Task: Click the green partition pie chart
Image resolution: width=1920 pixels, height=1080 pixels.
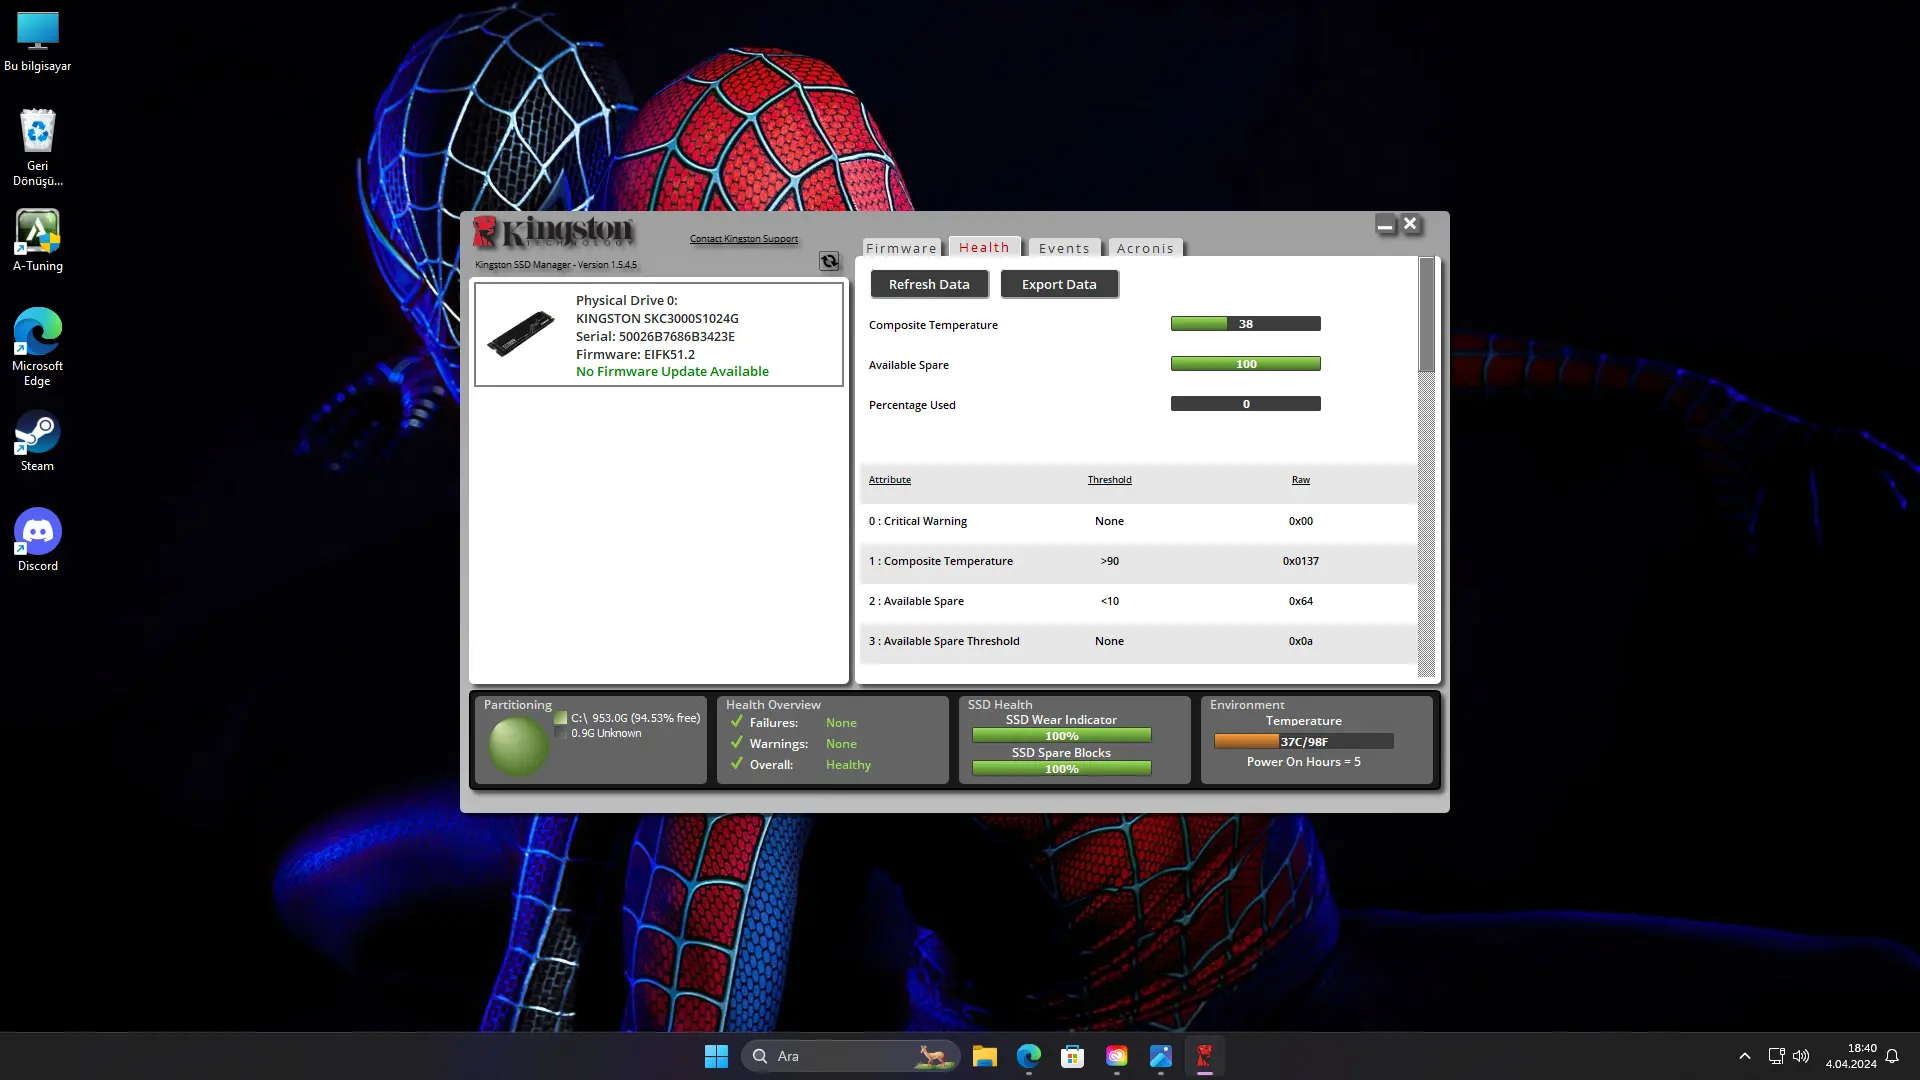Action: coord(518,746)
